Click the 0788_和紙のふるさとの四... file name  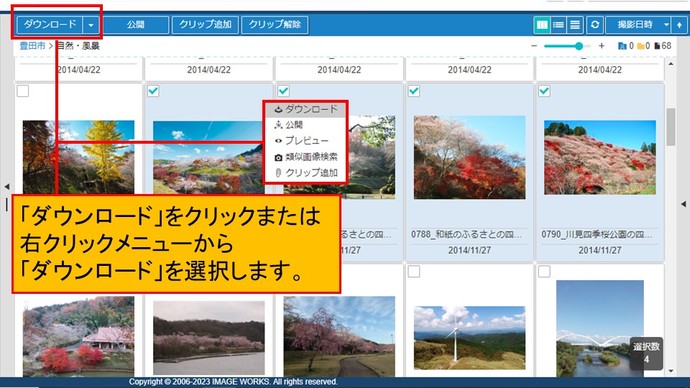467,234
